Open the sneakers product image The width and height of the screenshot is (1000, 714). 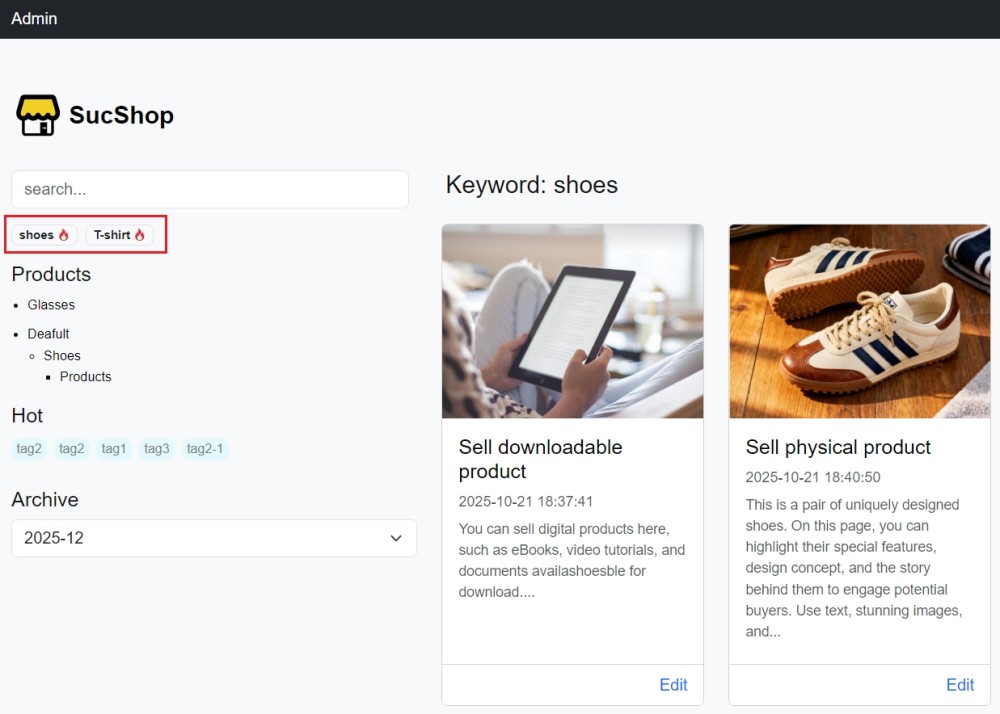[859, 321]
